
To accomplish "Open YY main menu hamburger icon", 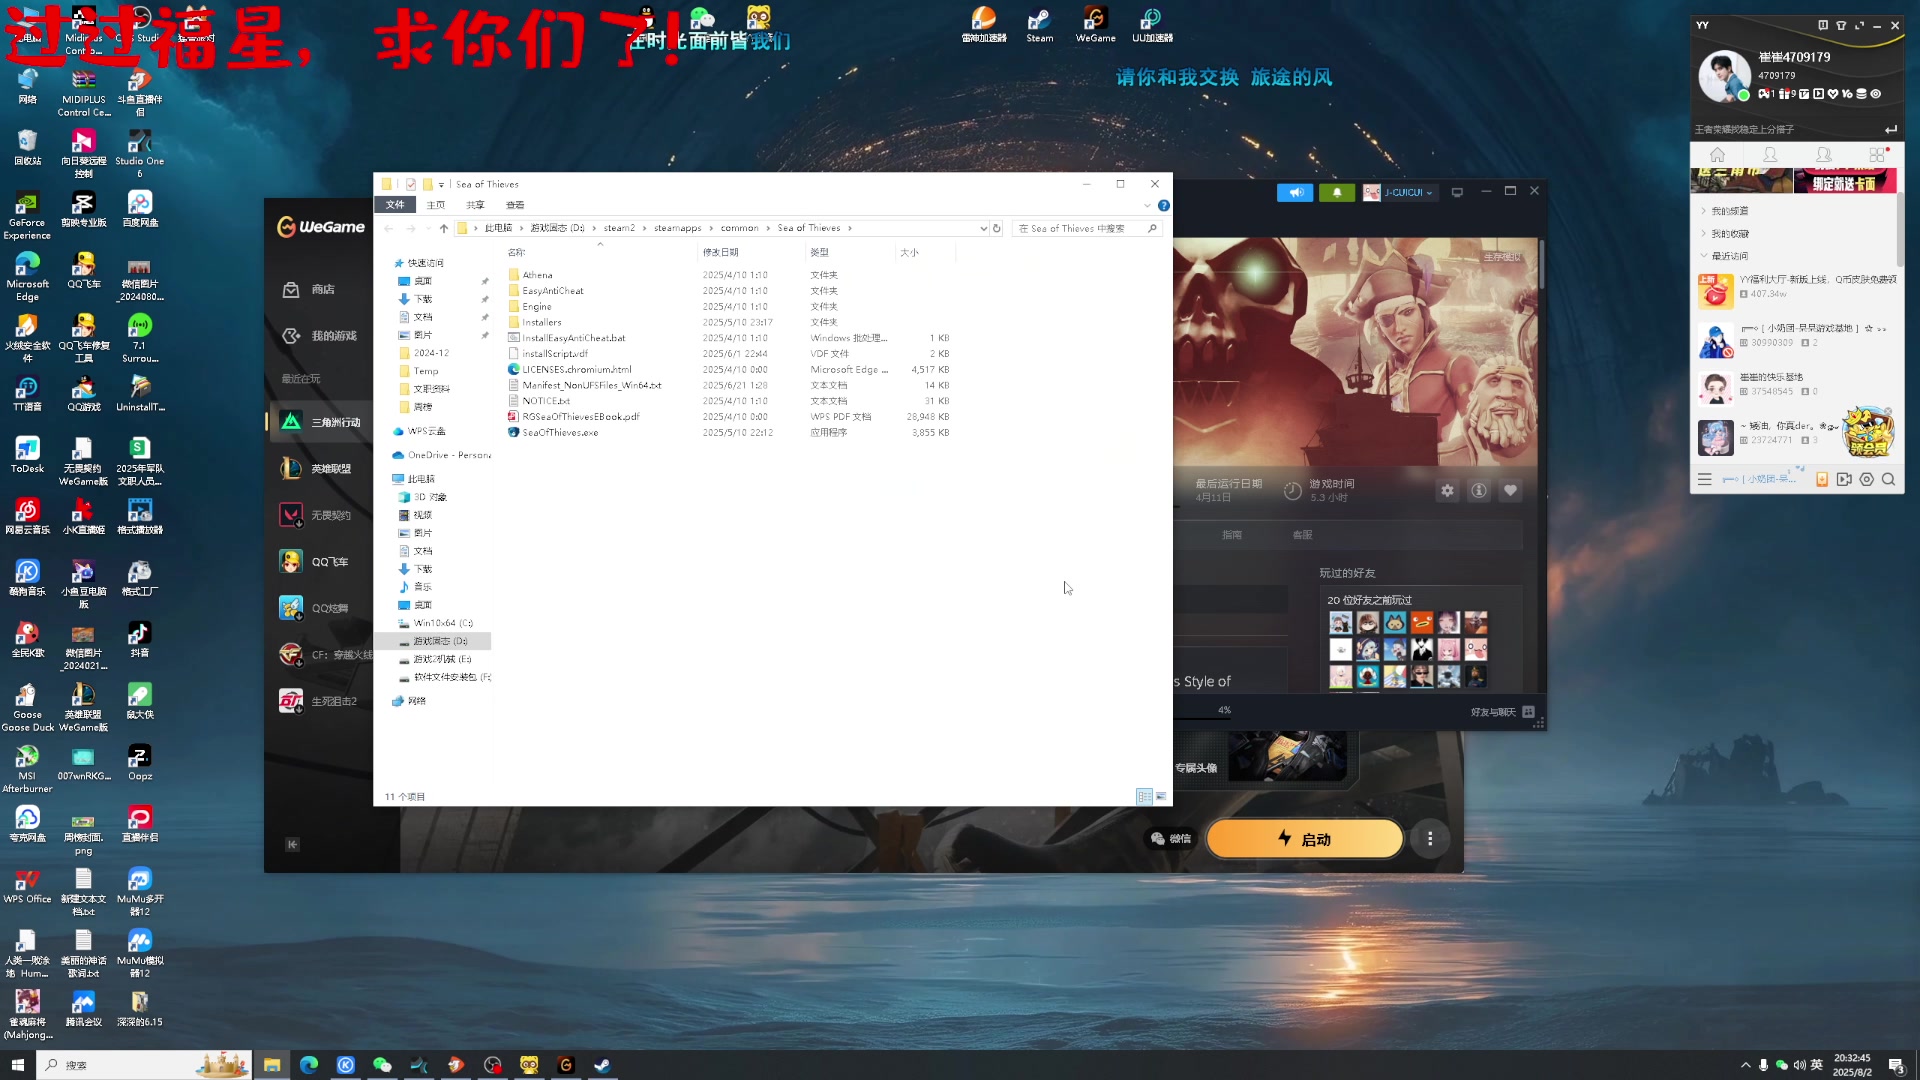I will coord(1705,480).
